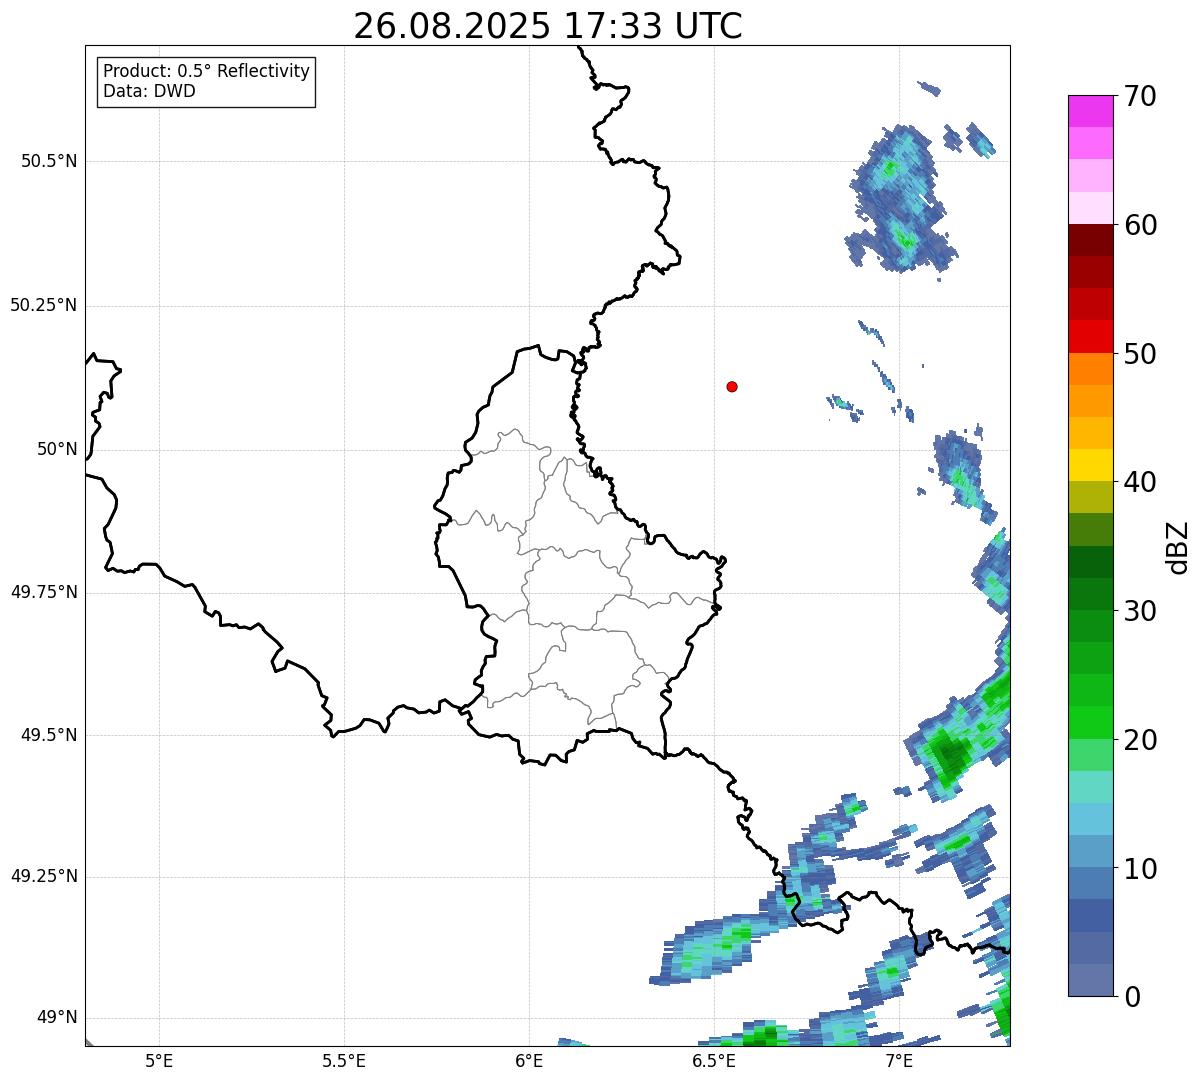The height and width of the screenshot is (1081, 1202).
Task: Click the colorbar 30 tick label
Action: coord(1140,611)
